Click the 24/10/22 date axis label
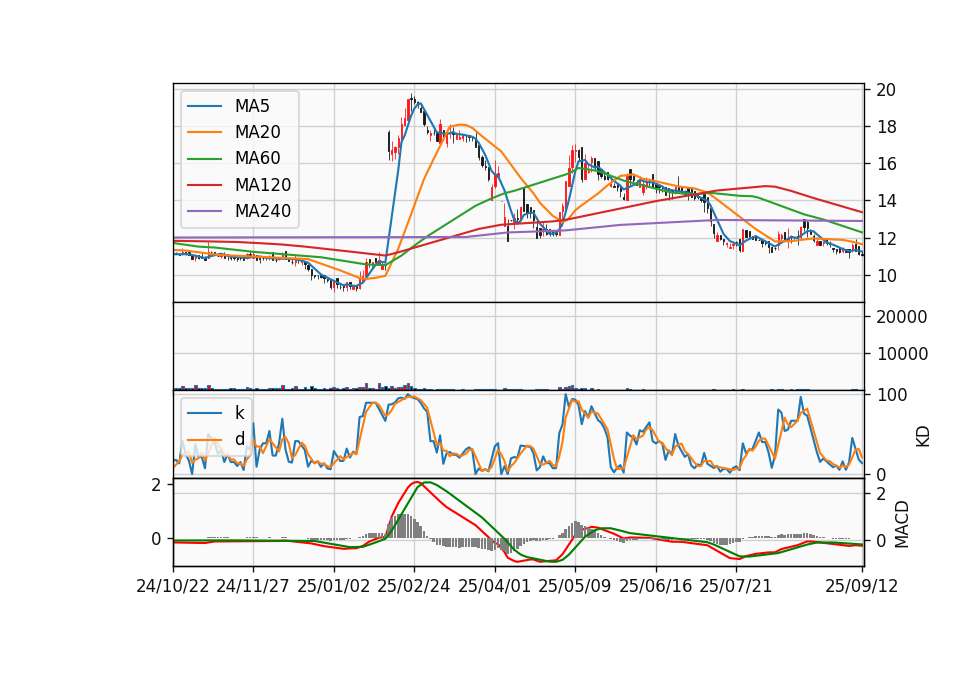Screen dimensions: 960x690 (x=173, y=586)
